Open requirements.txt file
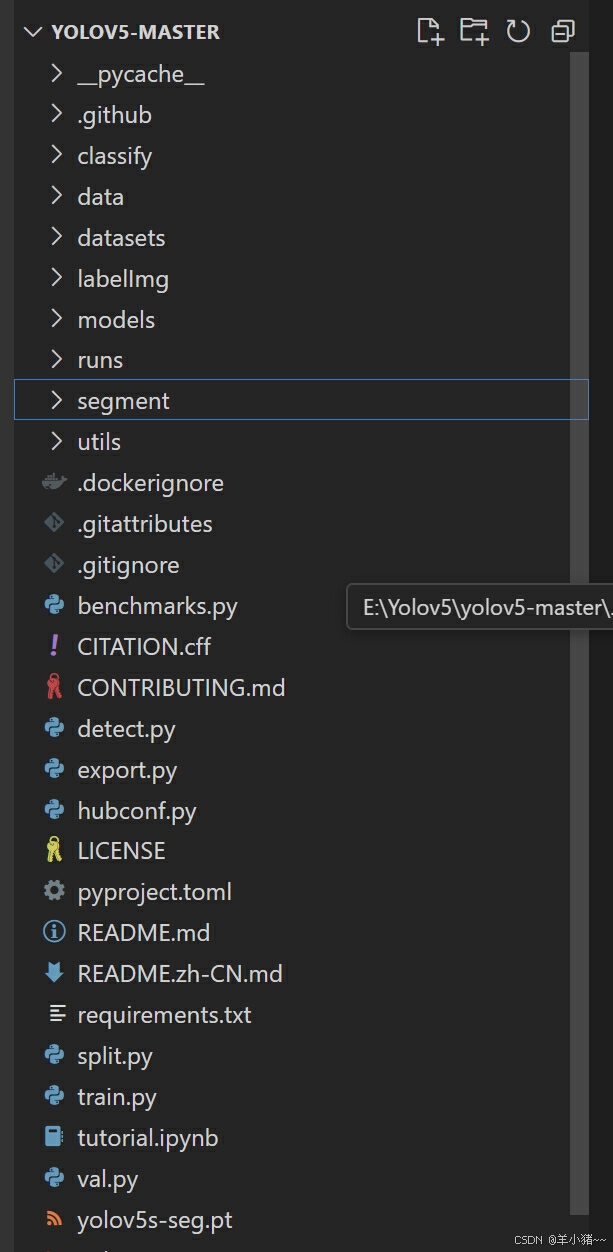Image resolution: width=613 pixels, height=1252 pixels. pos(165,1015)
